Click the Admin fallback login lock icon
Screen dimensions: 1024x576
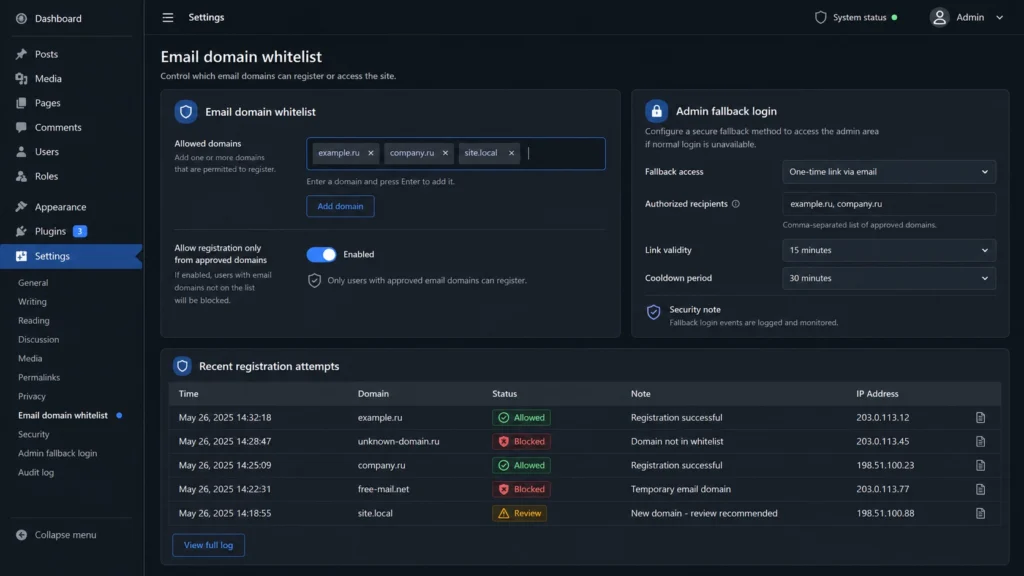pyautogui.click(x=656, y=112)
